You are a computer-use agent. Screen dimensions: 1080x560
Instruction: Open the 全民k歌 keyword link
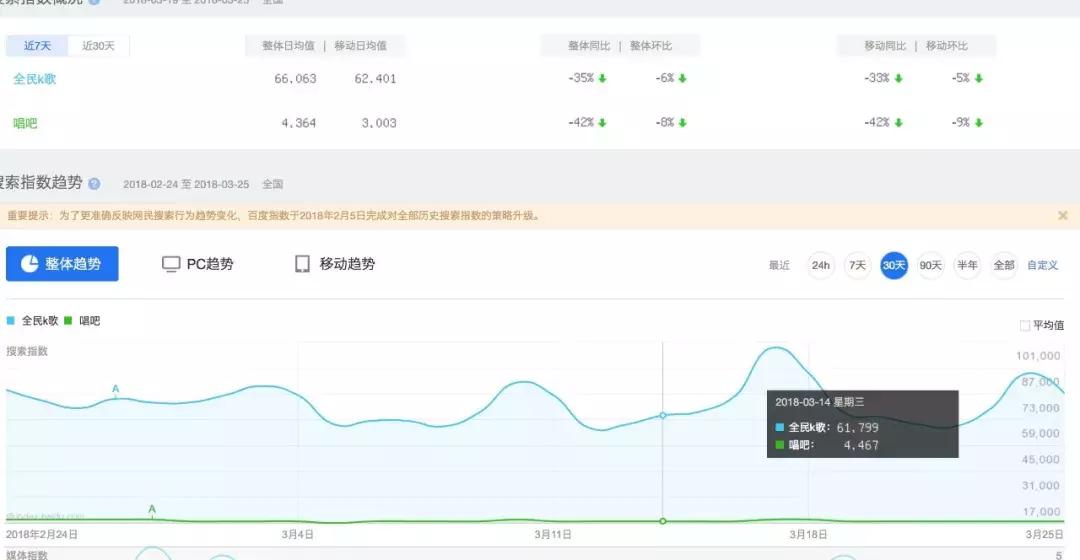(34, 79)
